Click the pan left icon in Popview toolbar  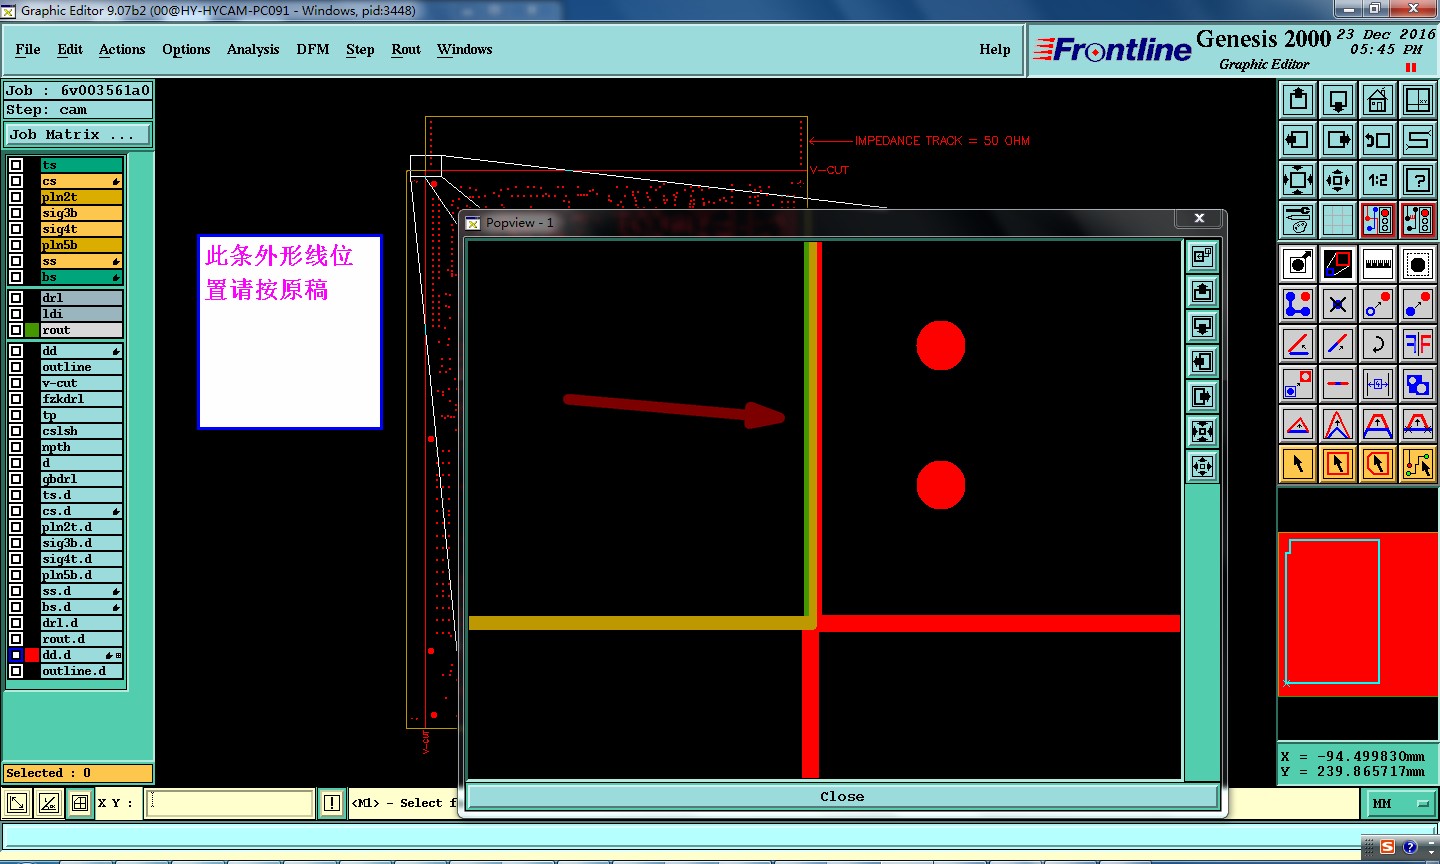tap(1202, 362)
